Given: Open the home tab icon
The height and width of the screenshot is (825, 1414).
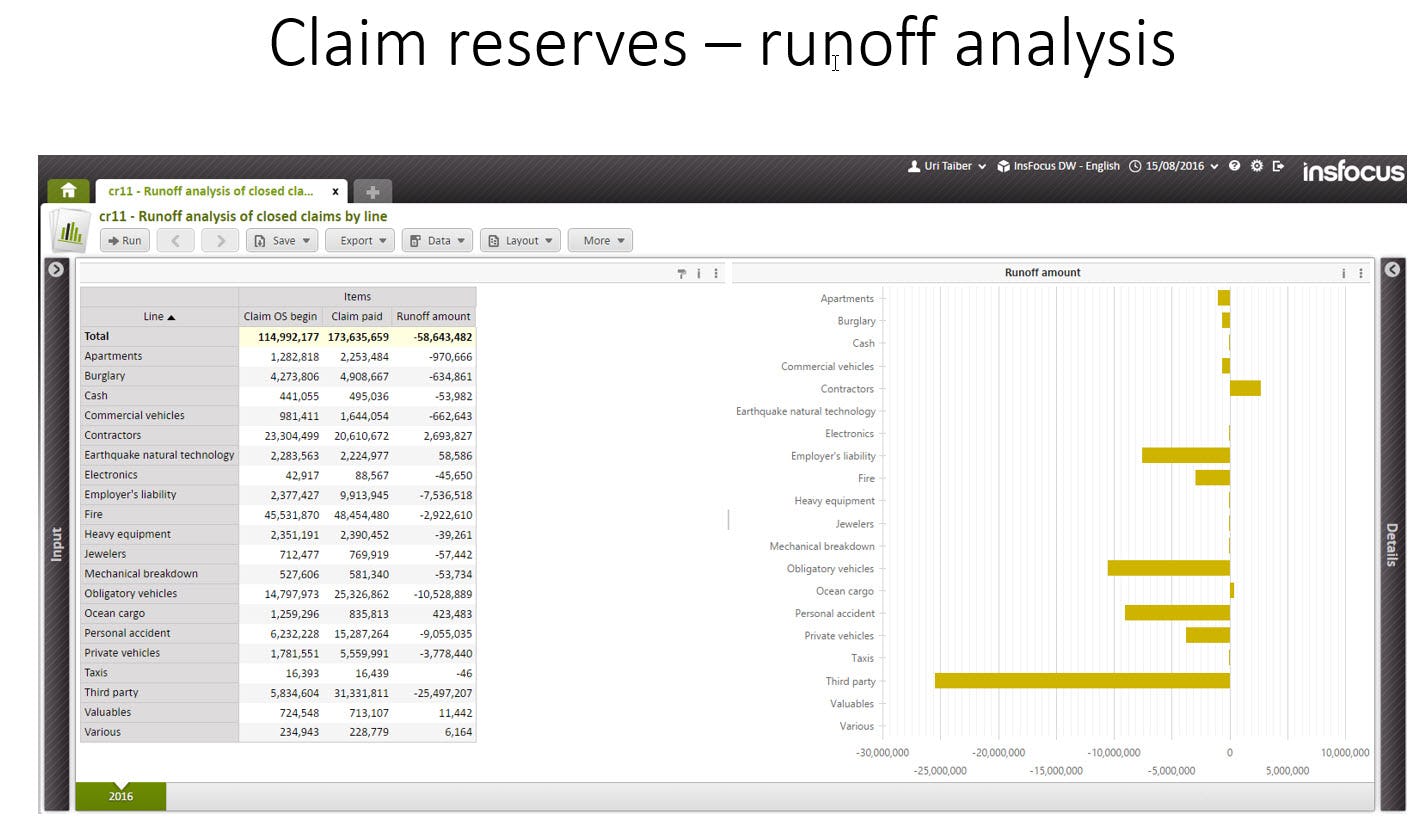Looking at the screenshot, I should click(x=68, y=190).
